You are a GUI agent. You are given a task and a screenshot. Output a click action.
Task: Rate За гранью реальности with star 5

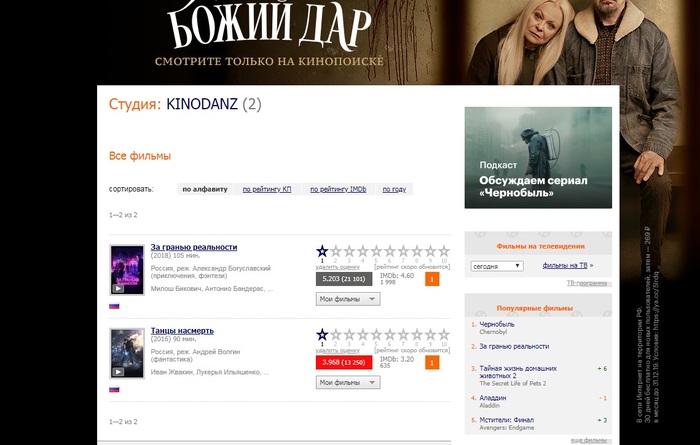click(376, 251)
